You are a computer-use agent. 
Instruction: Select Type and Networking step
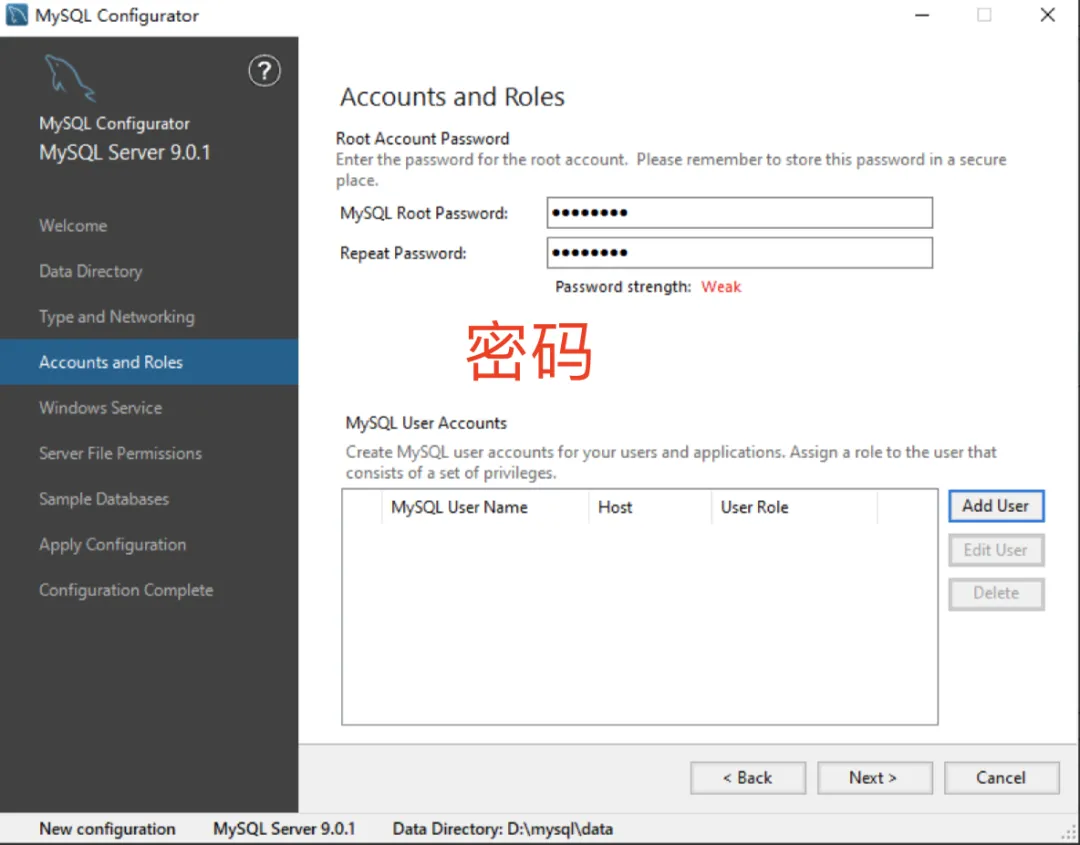[x=117, y=317]
